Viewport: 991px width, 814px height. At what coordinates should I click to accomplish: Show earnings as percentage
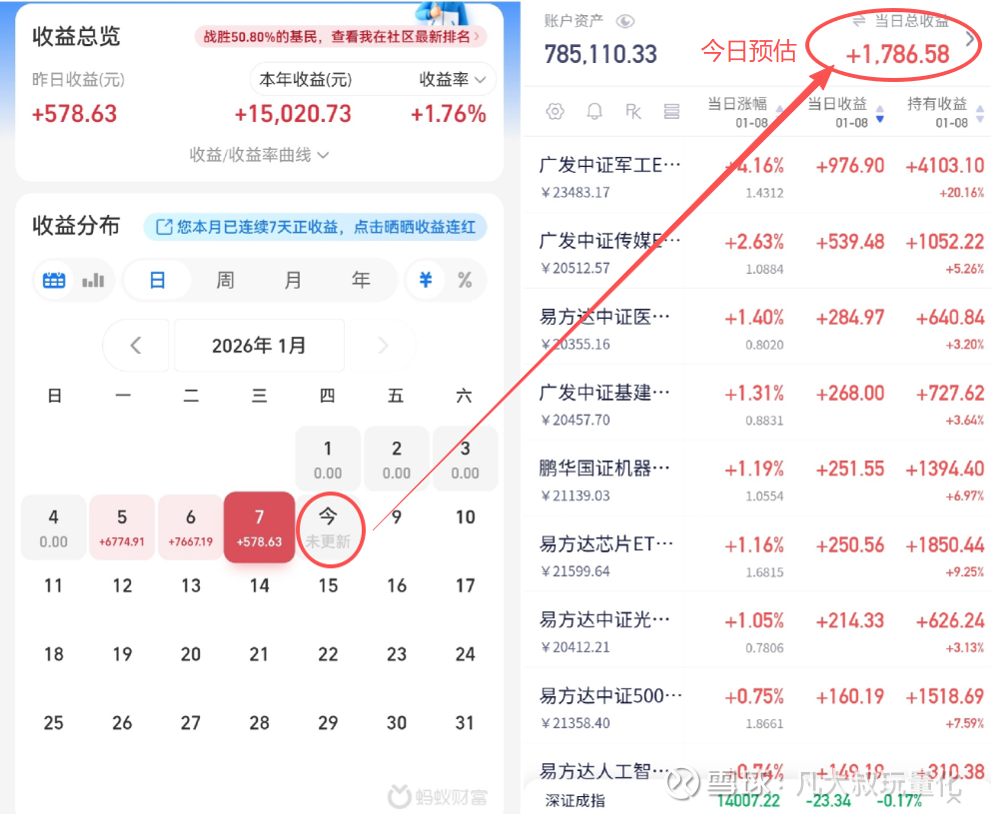tap(465, 280)
